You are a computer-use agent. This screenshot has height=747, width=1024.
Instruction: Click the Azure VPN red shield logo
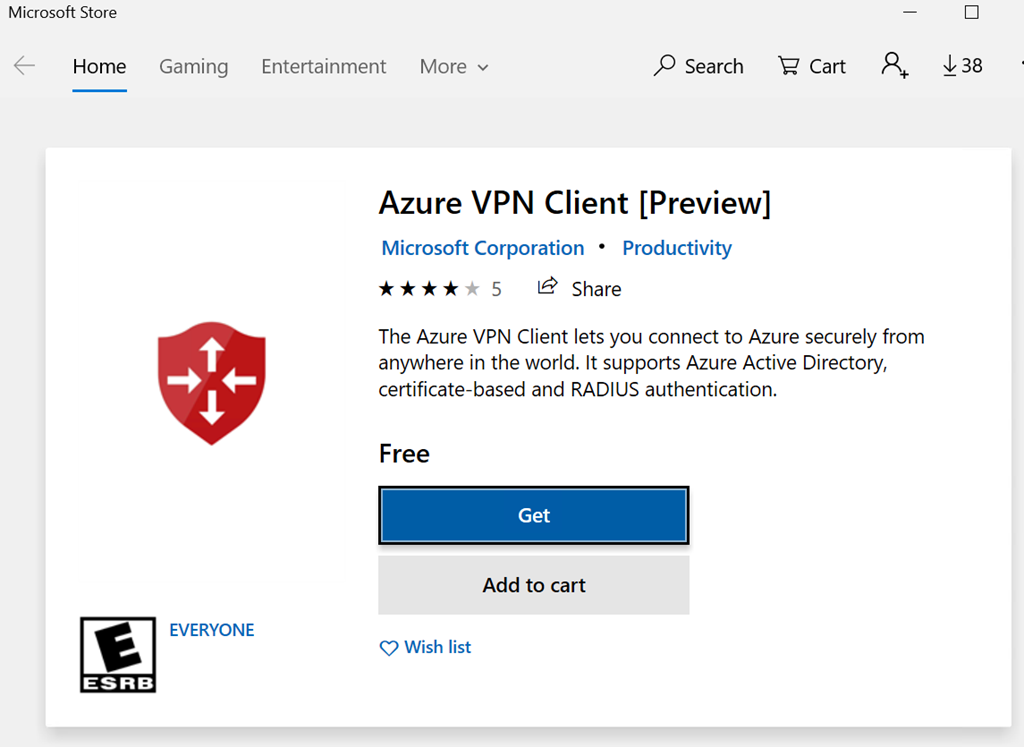tap(211, 380)
